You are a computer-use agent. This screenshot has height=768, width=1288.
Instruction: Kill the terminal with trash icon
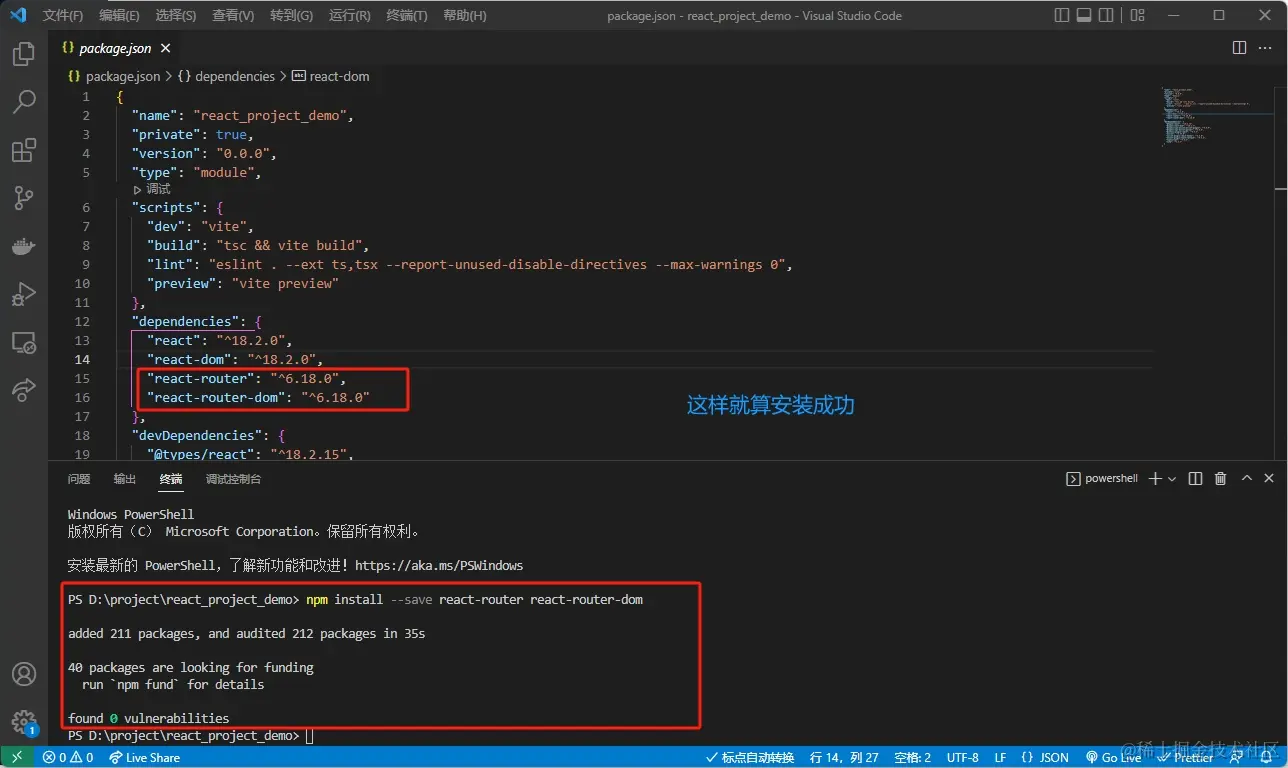tap(1220, 479)
